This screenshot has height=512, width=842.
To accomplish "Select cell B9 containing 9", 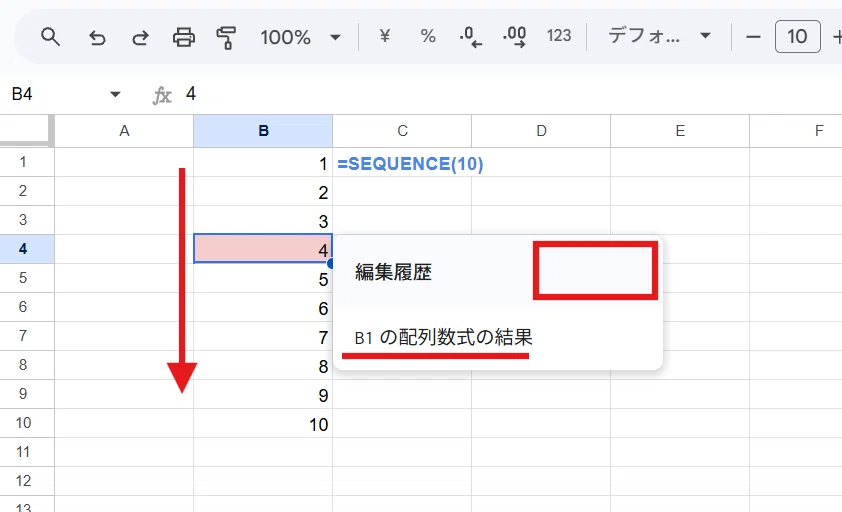I will (x=263, y=394).
